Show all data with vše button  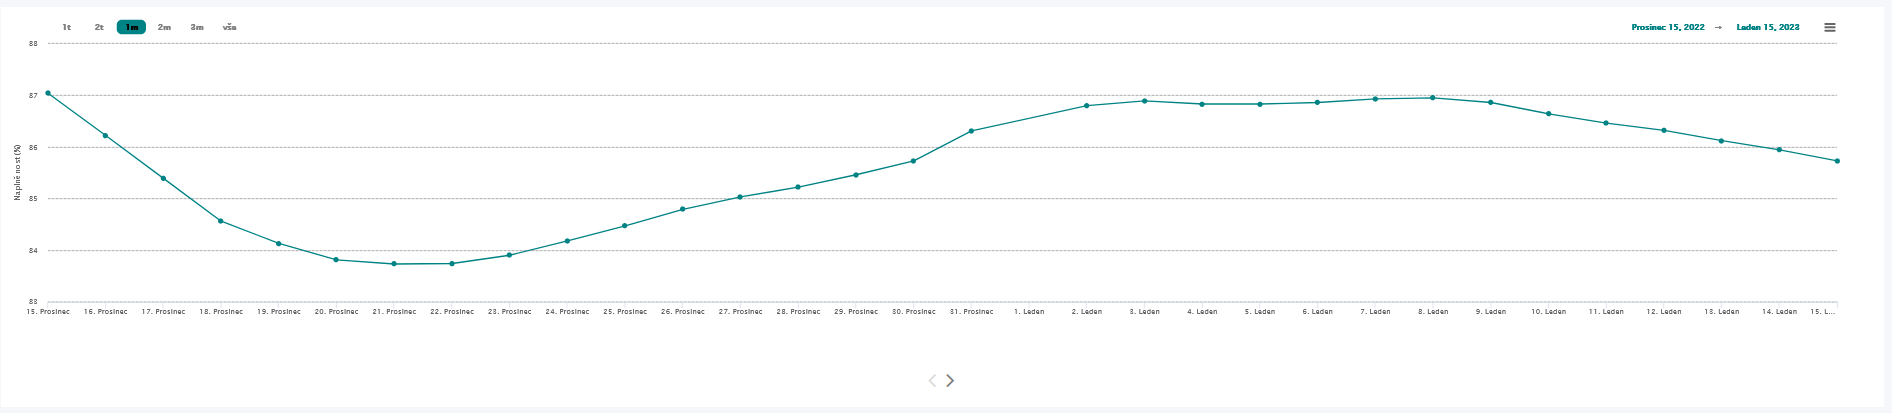tap(230, 27)
